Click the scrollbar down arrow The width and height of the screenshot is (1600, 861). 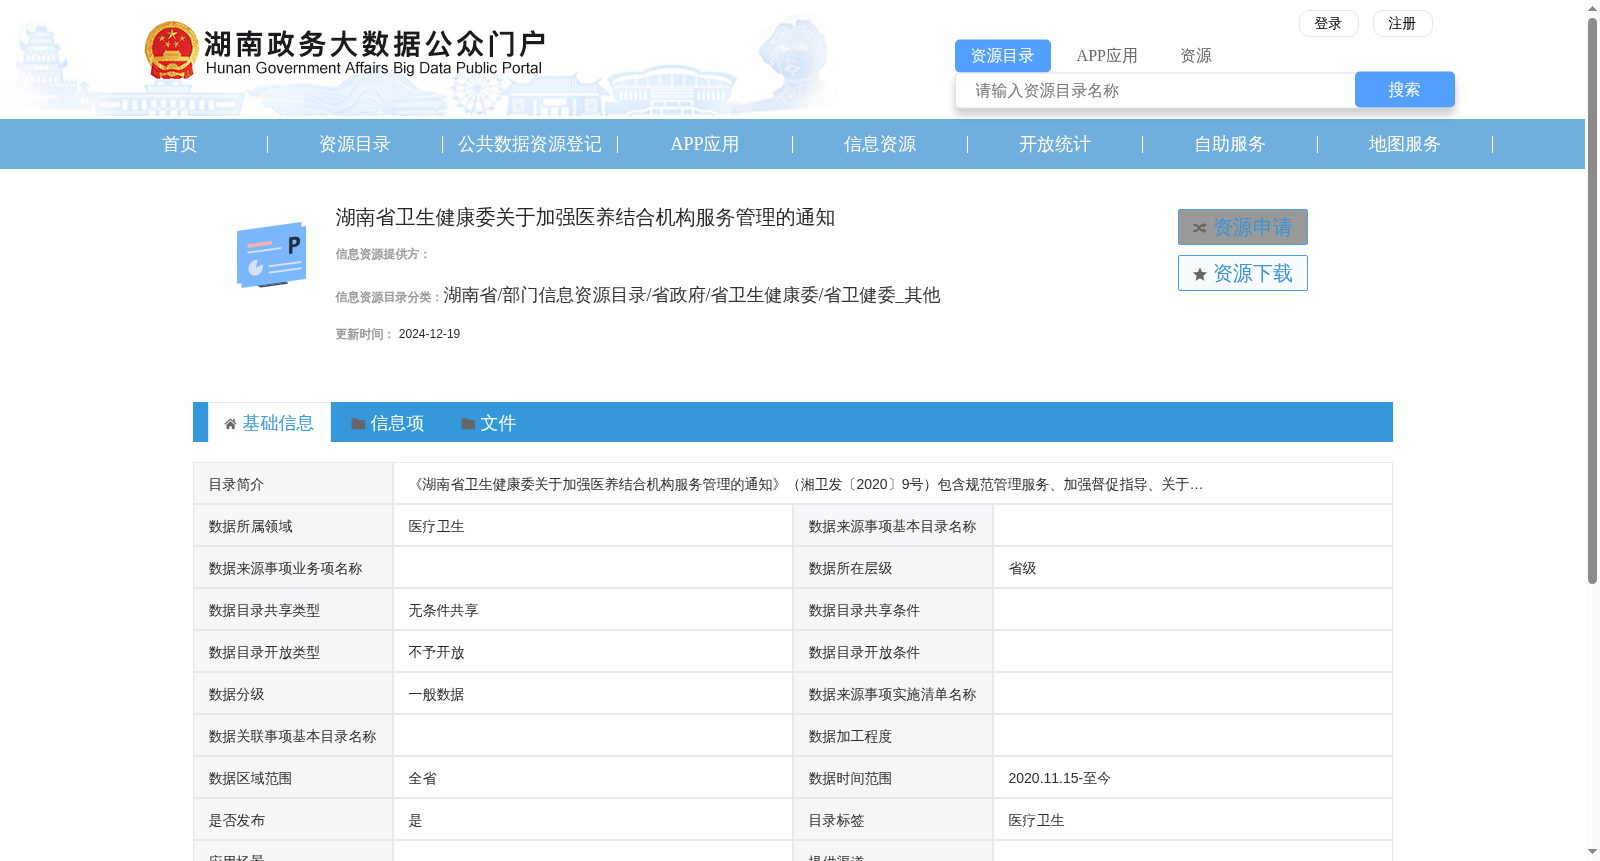point(1592,853)
